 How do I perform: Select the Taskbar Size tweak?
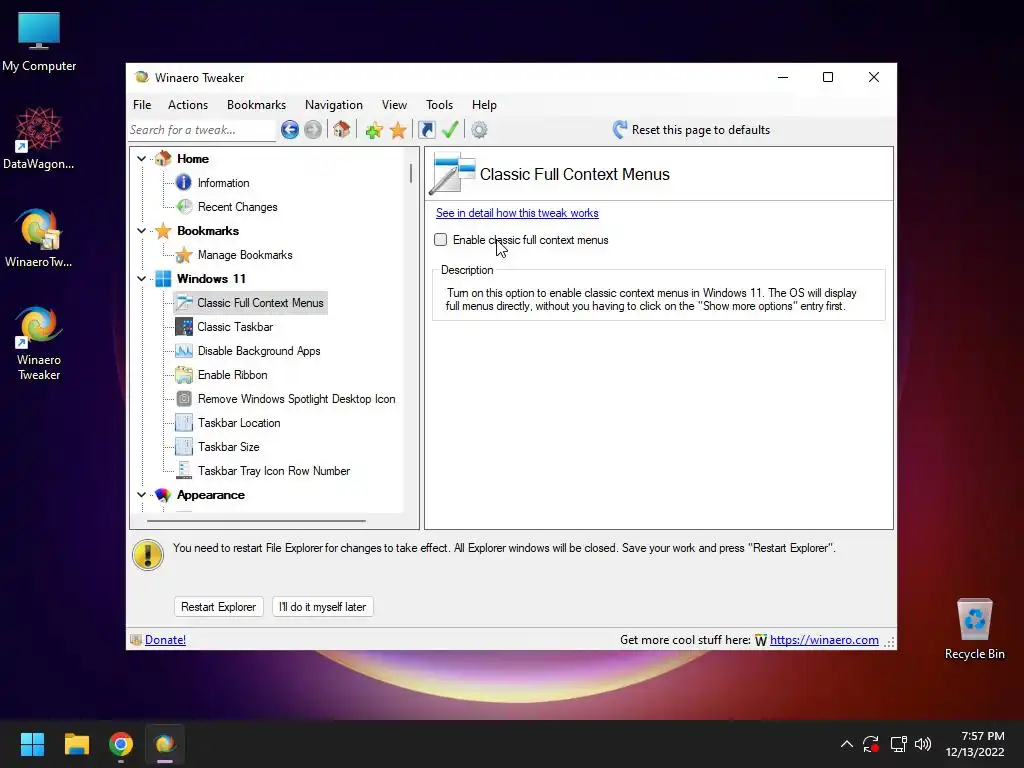point(229,447)
